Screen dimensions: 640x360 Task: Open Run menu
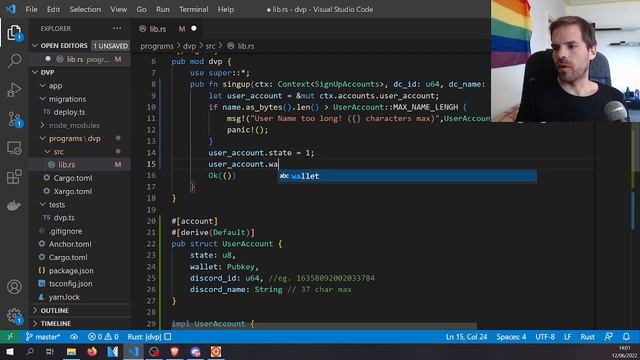tap(162, 9)
